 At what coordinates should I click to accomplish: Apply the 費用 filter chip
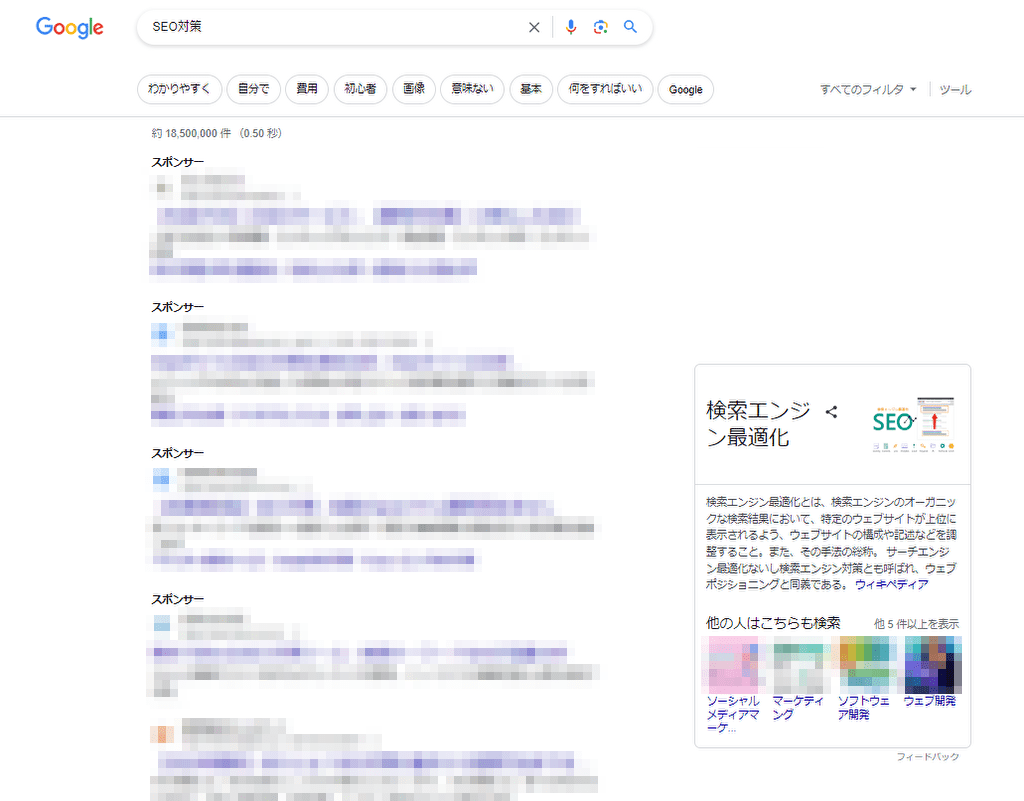[x=306, y=90]
